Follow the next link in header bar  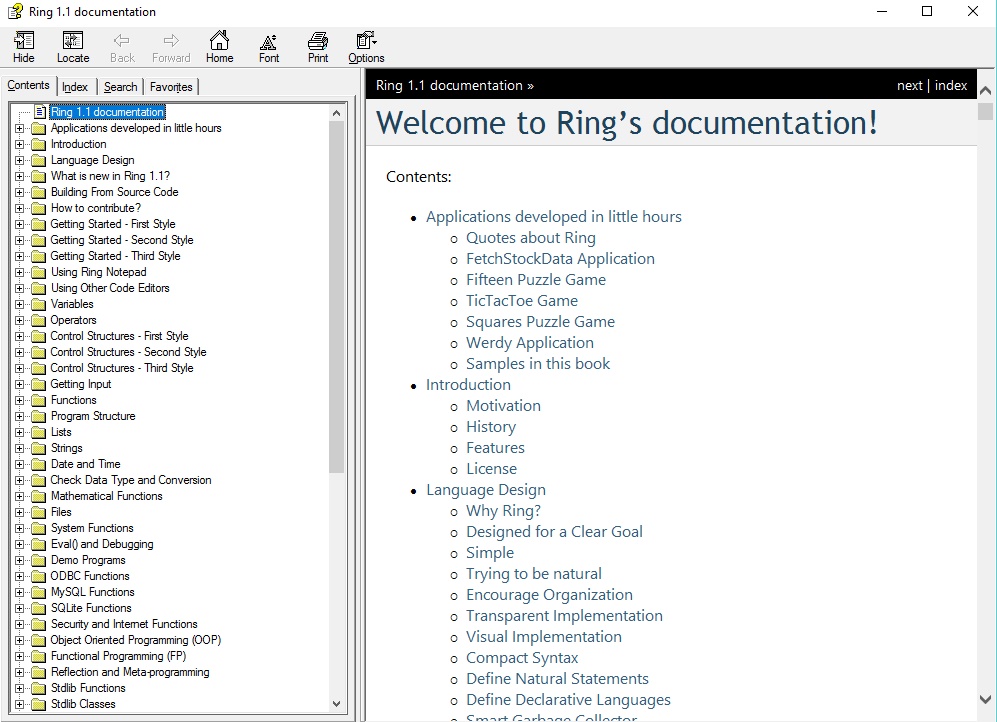(x=909, y=85)
